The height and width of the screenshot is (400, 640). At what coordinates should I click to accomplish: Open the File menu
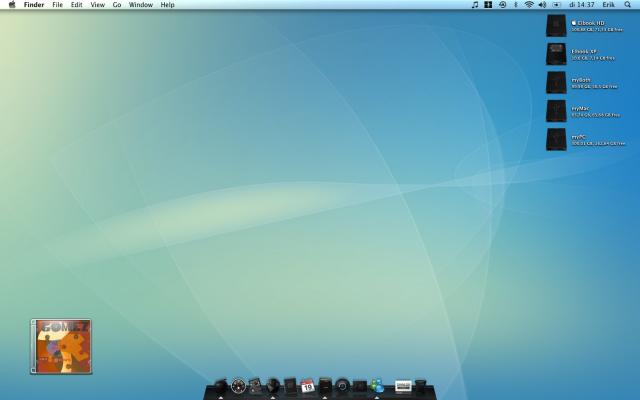tap(58, 5)
